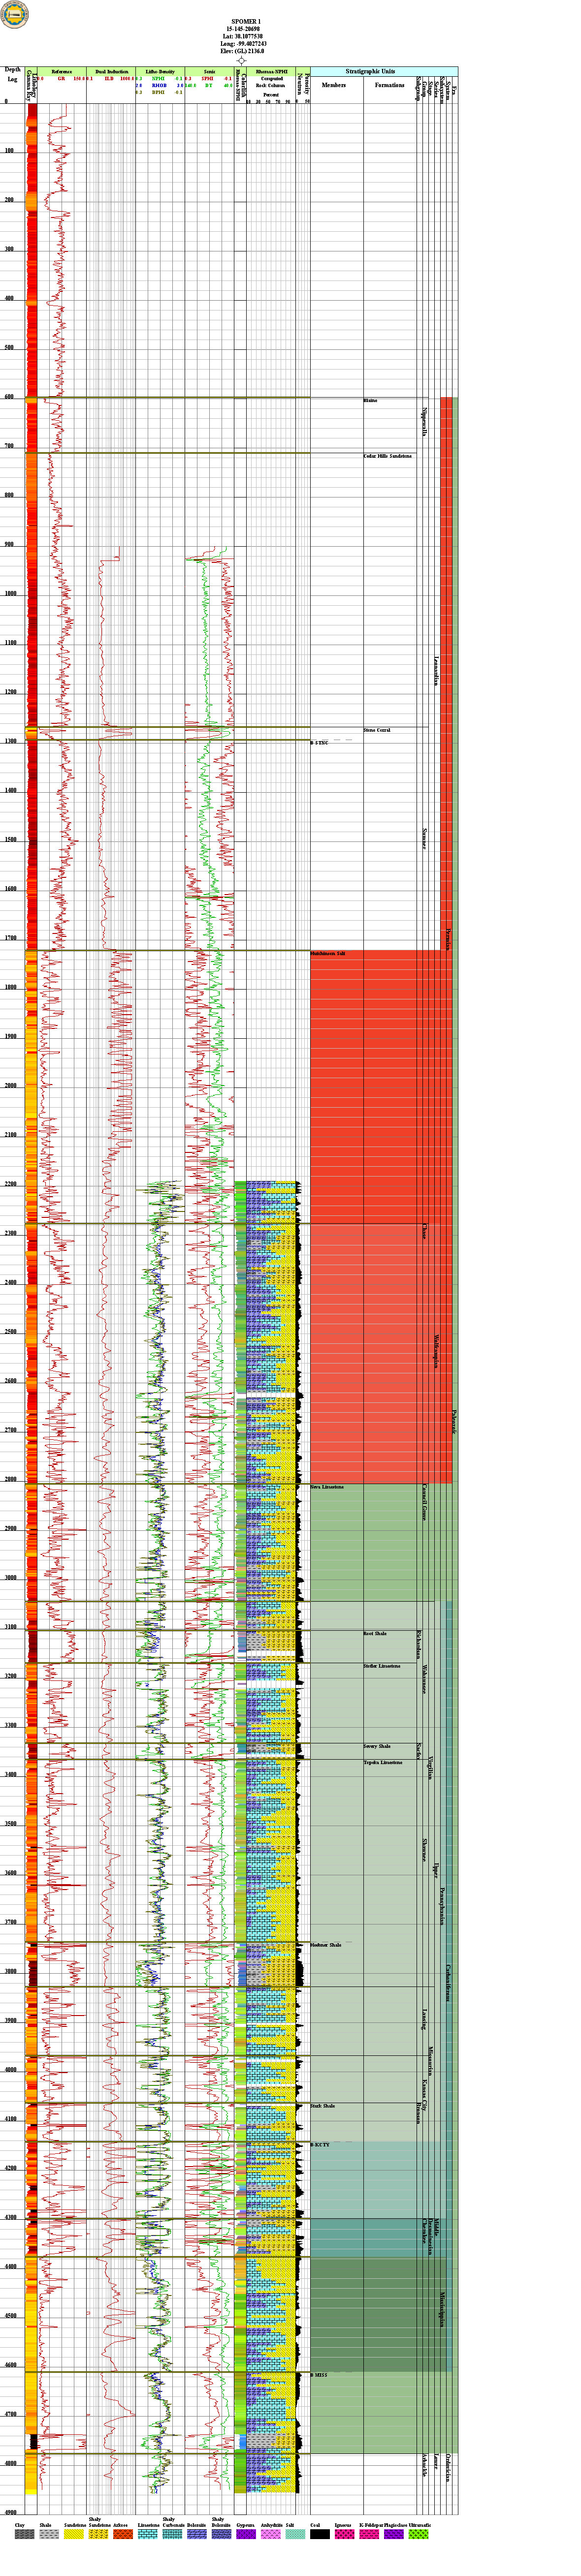
Task: Click the 'Hutchinson Salt' member label
Action: click(328, 954)
